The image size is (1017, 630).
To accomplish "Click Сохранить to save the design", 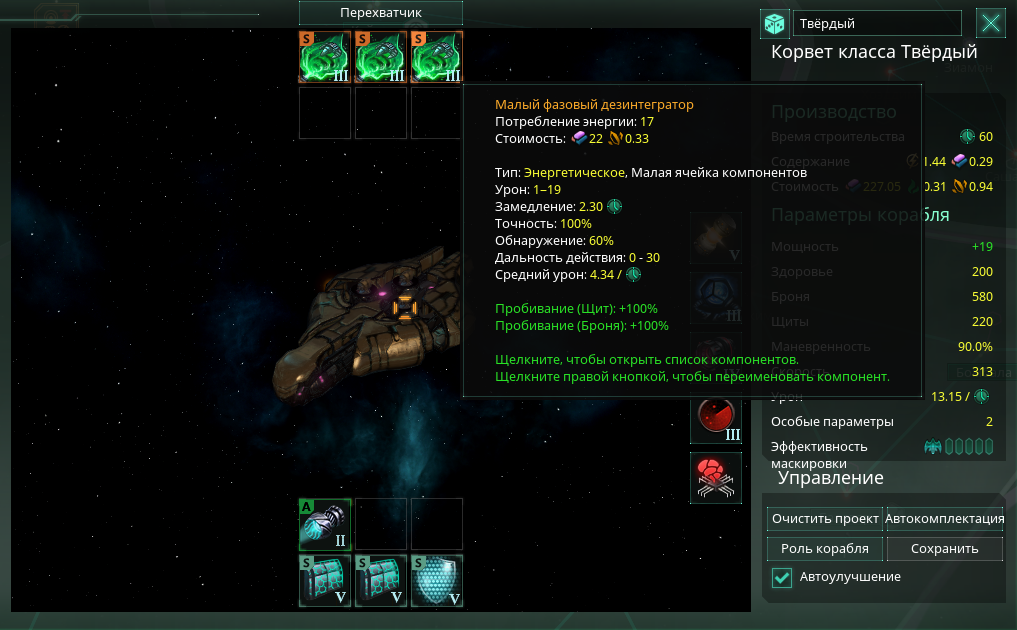I will click(x=944, y=548).
